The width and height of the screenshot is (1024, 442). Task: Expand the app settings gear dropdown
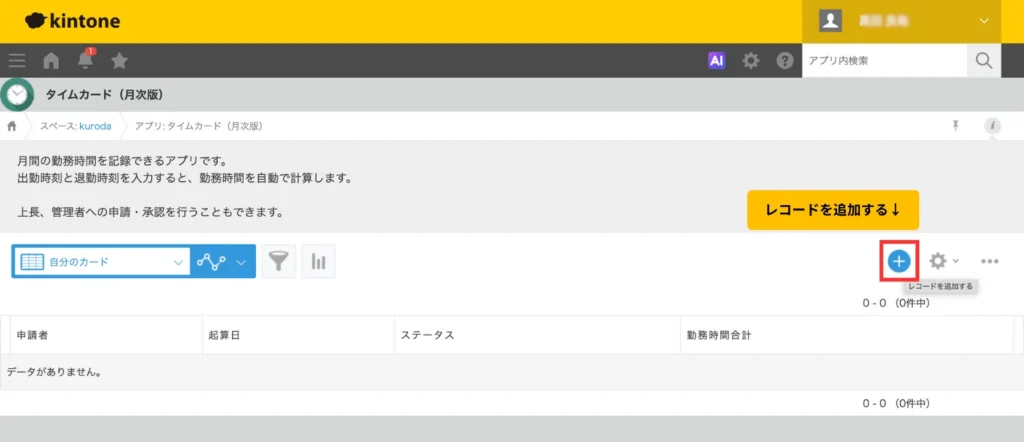pos(943,261)
